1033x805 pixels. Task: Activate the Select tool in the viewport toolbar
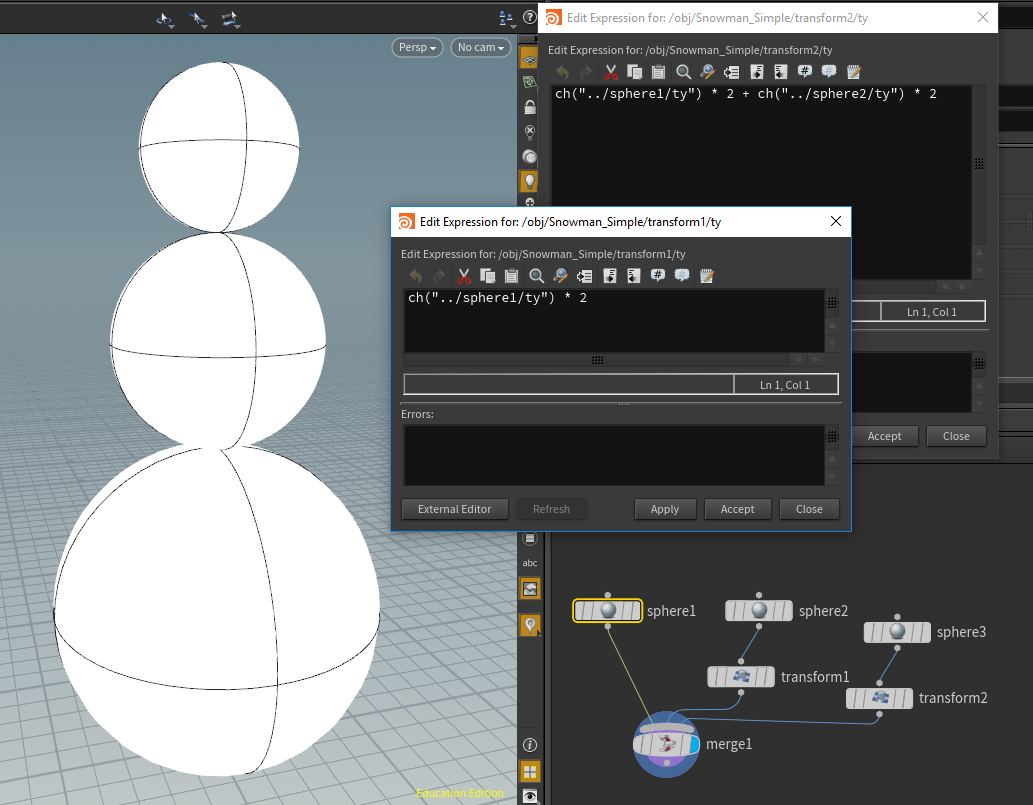pos(198,18)
